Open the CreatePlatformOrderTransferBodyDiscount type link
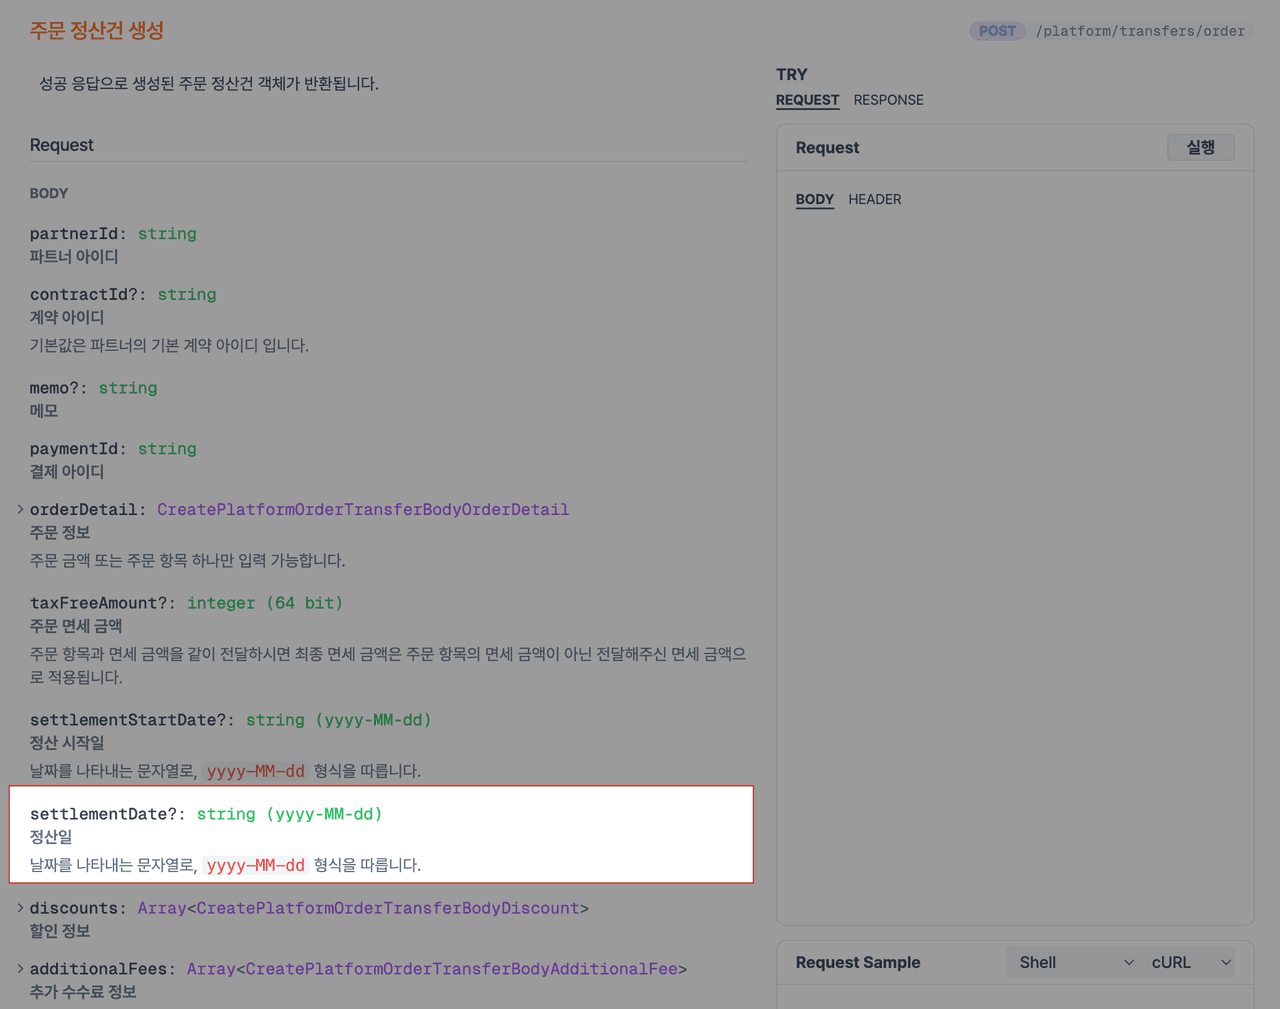Screen dimensions: 1280x1009 coord(387,908)
